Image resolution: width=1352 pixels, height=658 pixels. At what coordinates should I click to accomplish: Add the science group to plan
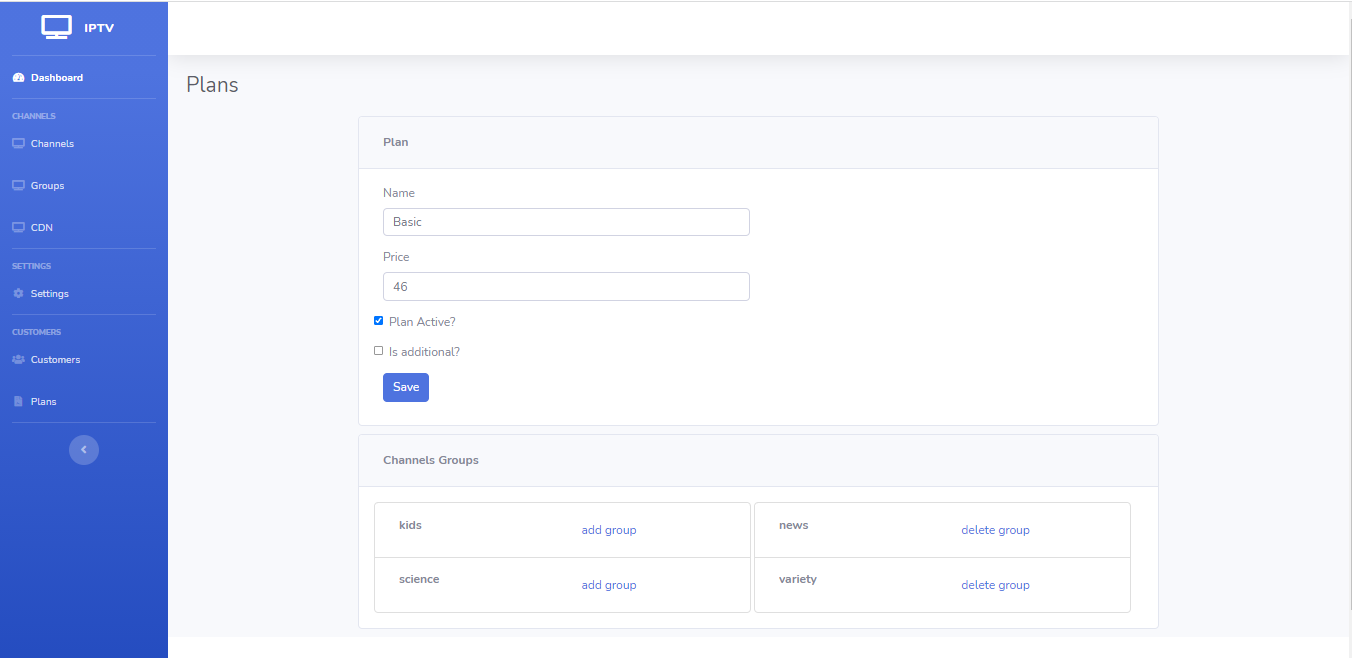click(609, 585)
